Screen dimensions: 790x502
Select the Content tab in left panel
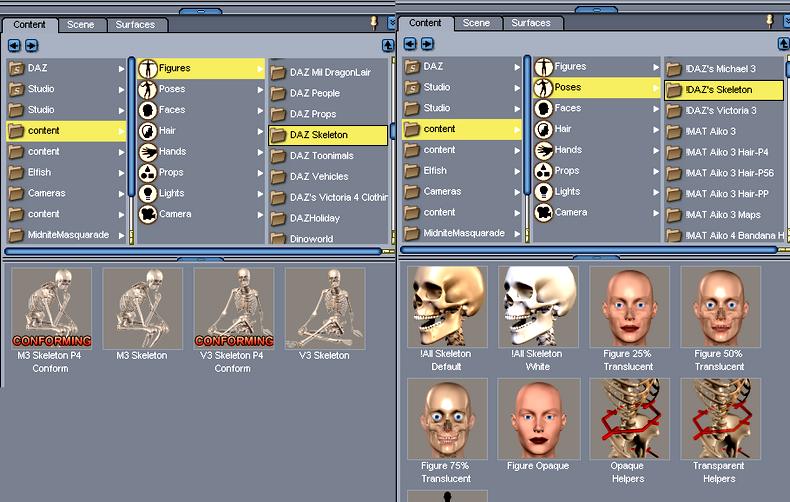point(29,25)
